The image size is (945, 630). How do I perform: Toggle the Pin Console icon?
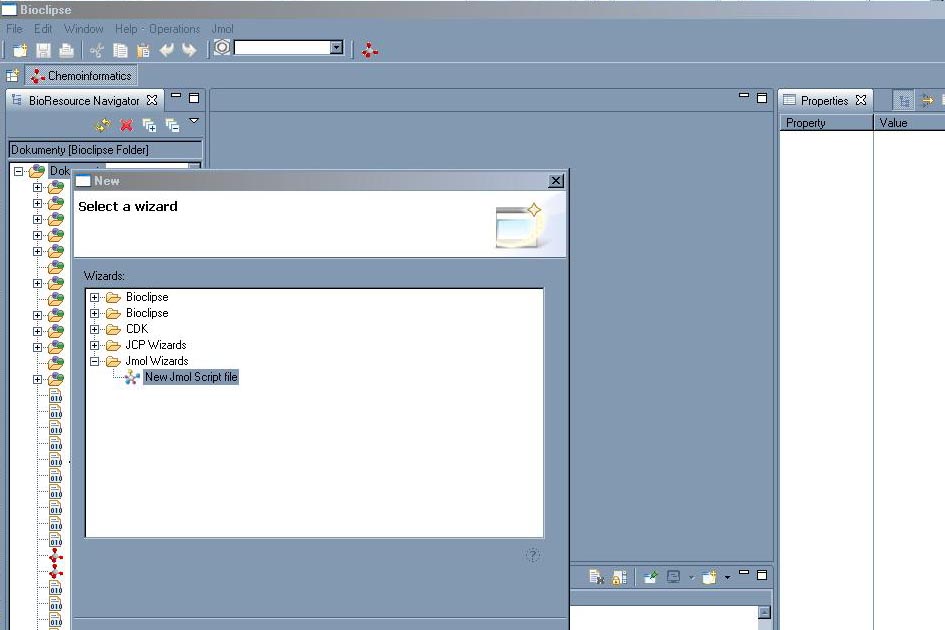650,577
